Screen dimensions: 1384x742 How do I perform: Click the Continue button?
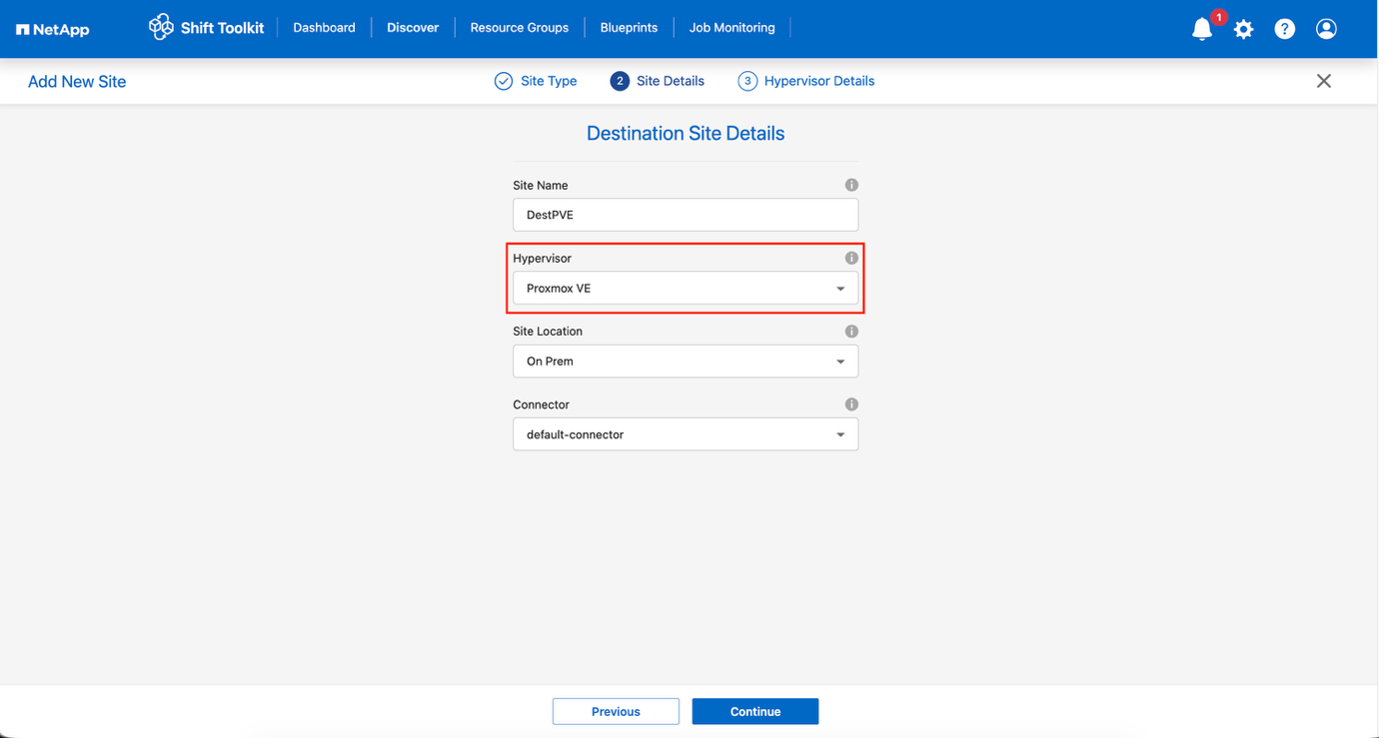pos(755,711)
